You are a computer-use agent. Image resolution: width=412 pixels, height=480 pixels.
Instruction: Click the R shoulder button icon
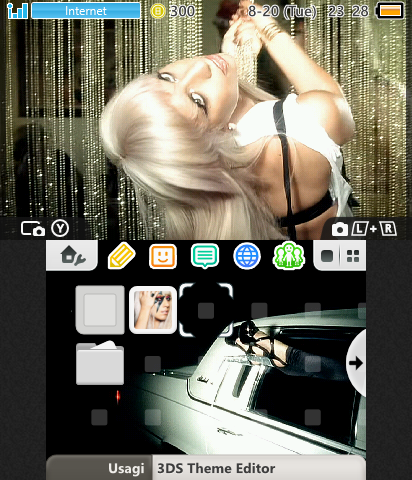click(388, 229)
